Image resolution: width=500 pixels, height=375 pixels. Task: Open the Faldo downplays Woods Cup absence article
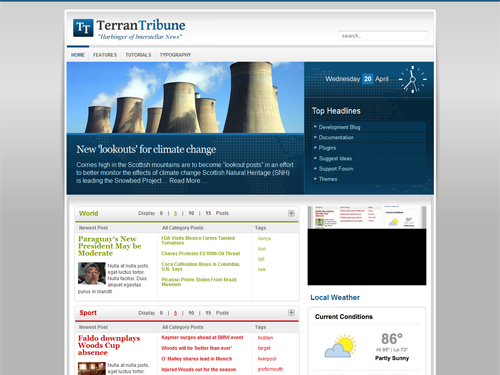pos(109,345)
